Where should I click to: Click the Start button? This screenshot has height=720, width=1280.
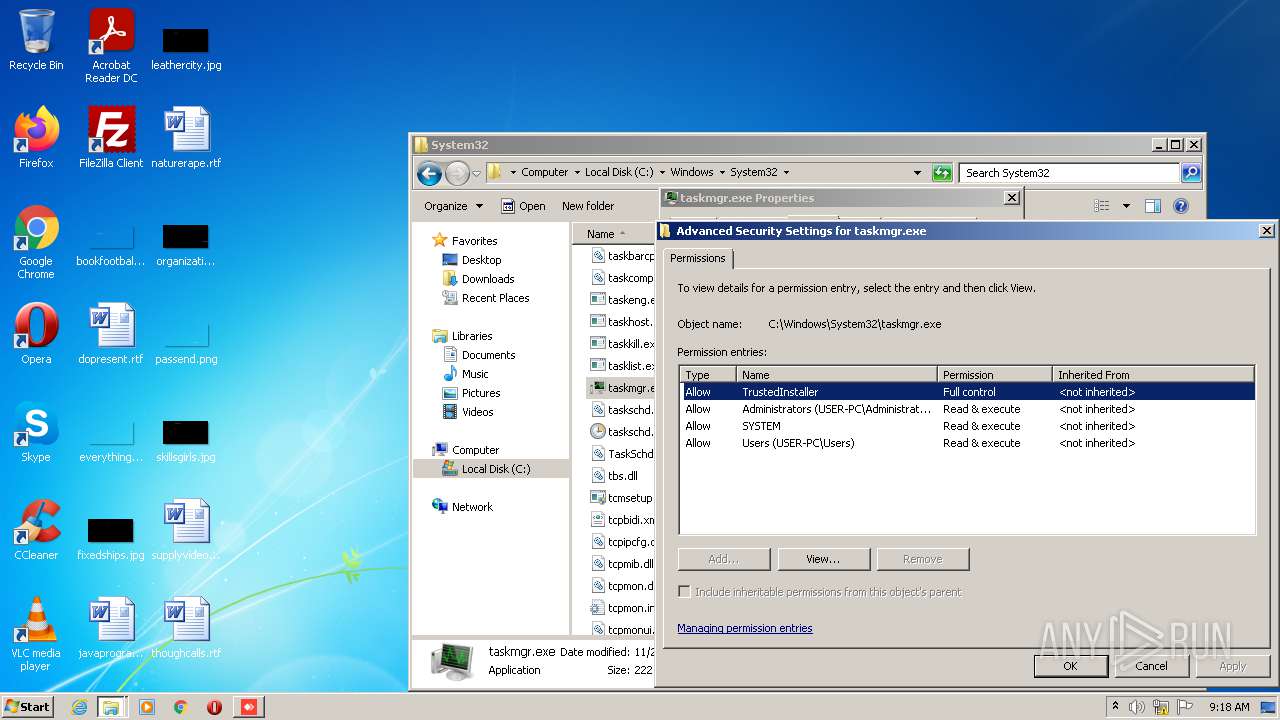[x=27, y=707]
